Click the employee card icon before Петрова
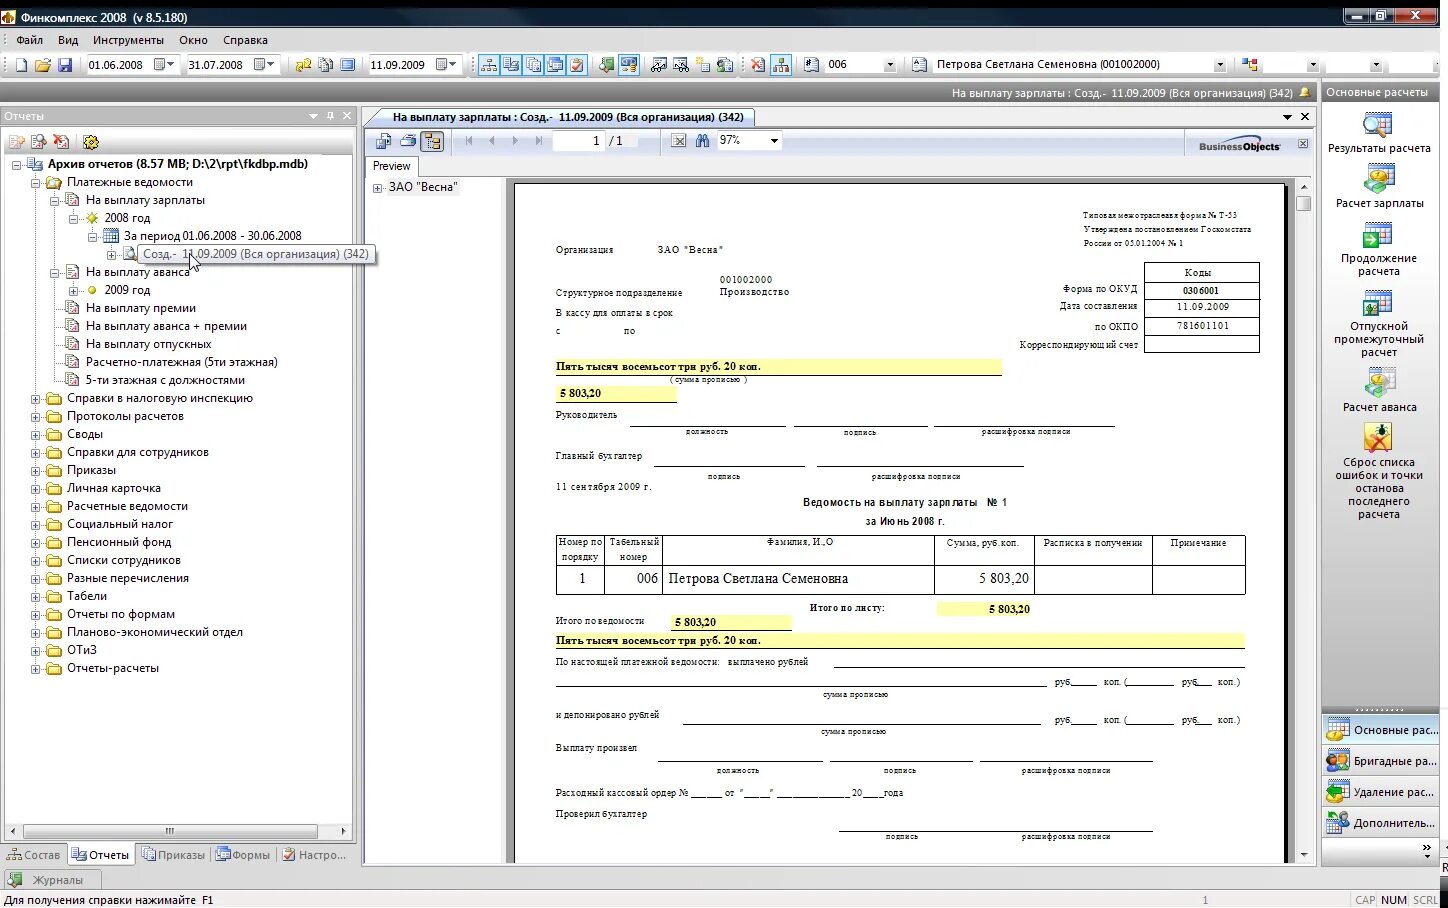1448x908 pixels. tap(919, 65)
